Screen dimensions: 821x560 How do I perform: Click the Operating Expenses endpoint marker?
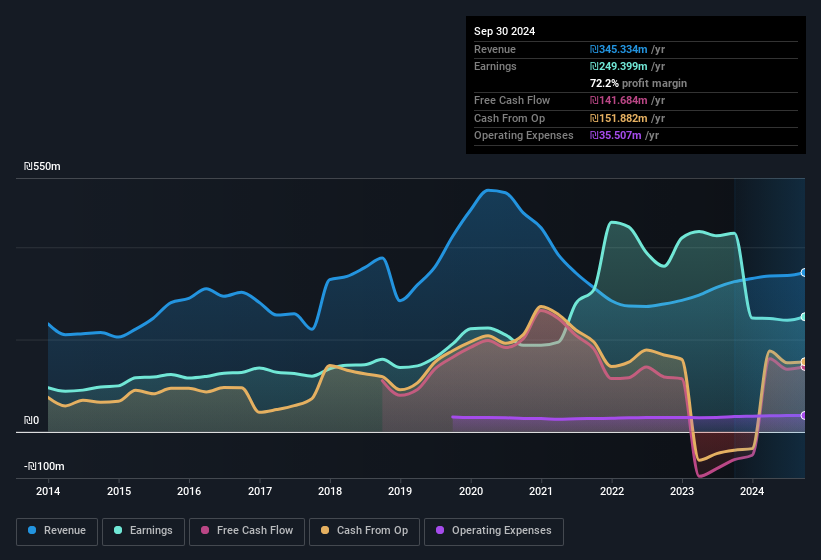pyautogui.click(x=804, y=415)
